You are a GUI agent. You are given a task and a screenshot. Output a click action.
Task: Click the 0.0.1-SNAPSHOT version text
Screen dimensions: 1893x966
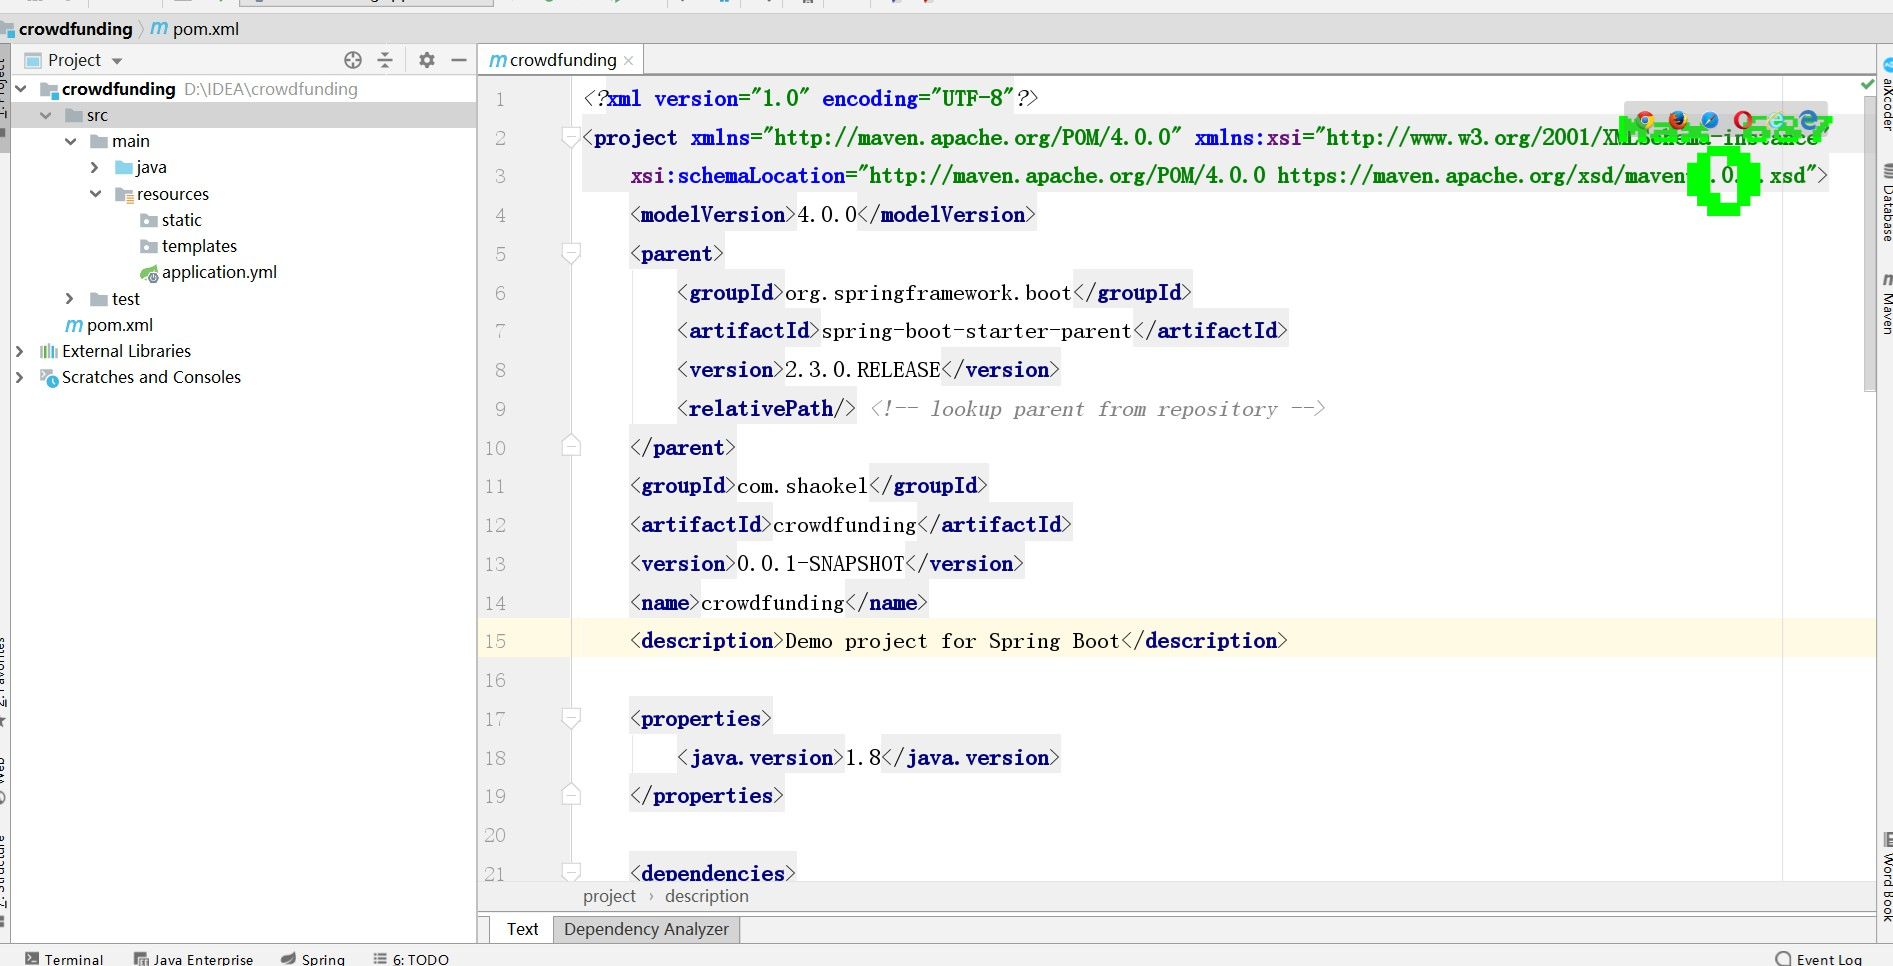tap(820, 564)
